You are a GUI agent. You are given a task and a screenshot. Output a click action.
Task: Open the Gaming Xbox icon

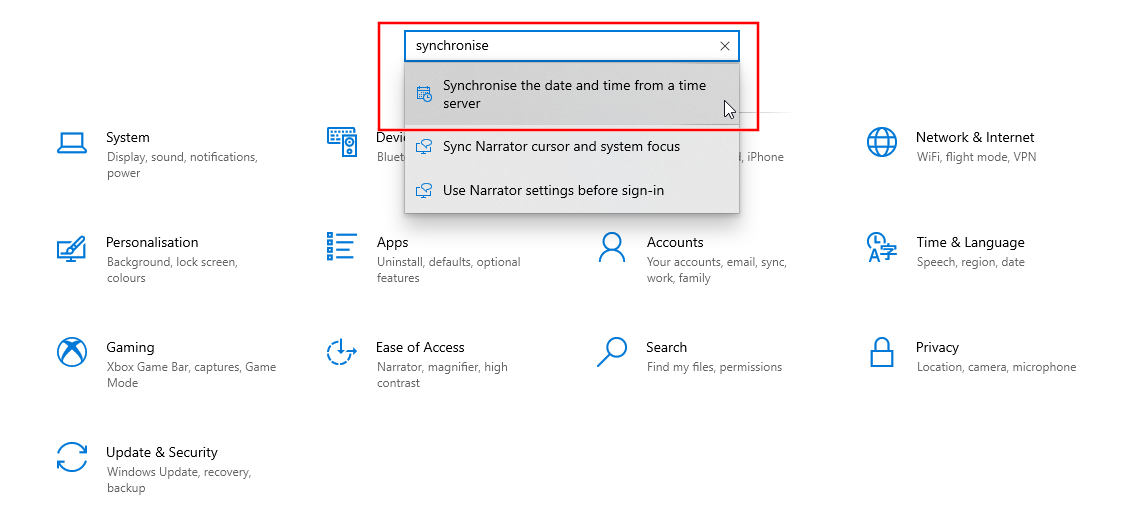point(72,352)
